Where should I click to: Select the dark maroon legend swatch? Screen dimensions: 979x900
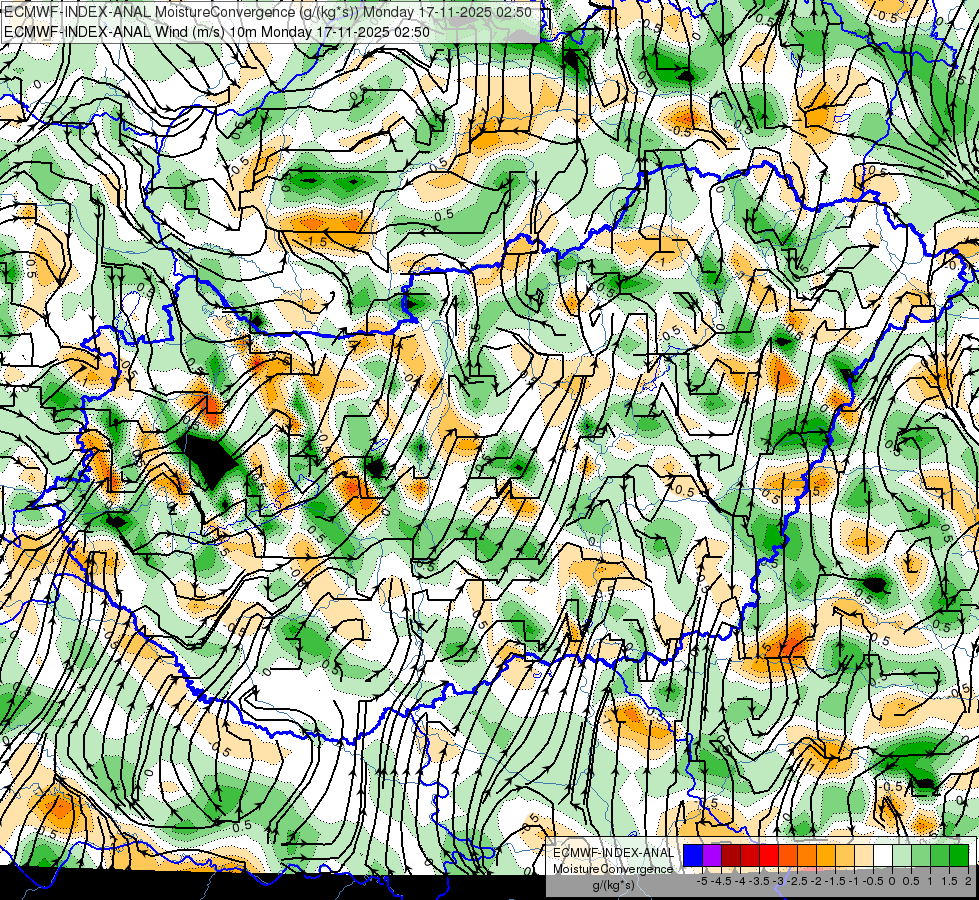coord(731,856)
